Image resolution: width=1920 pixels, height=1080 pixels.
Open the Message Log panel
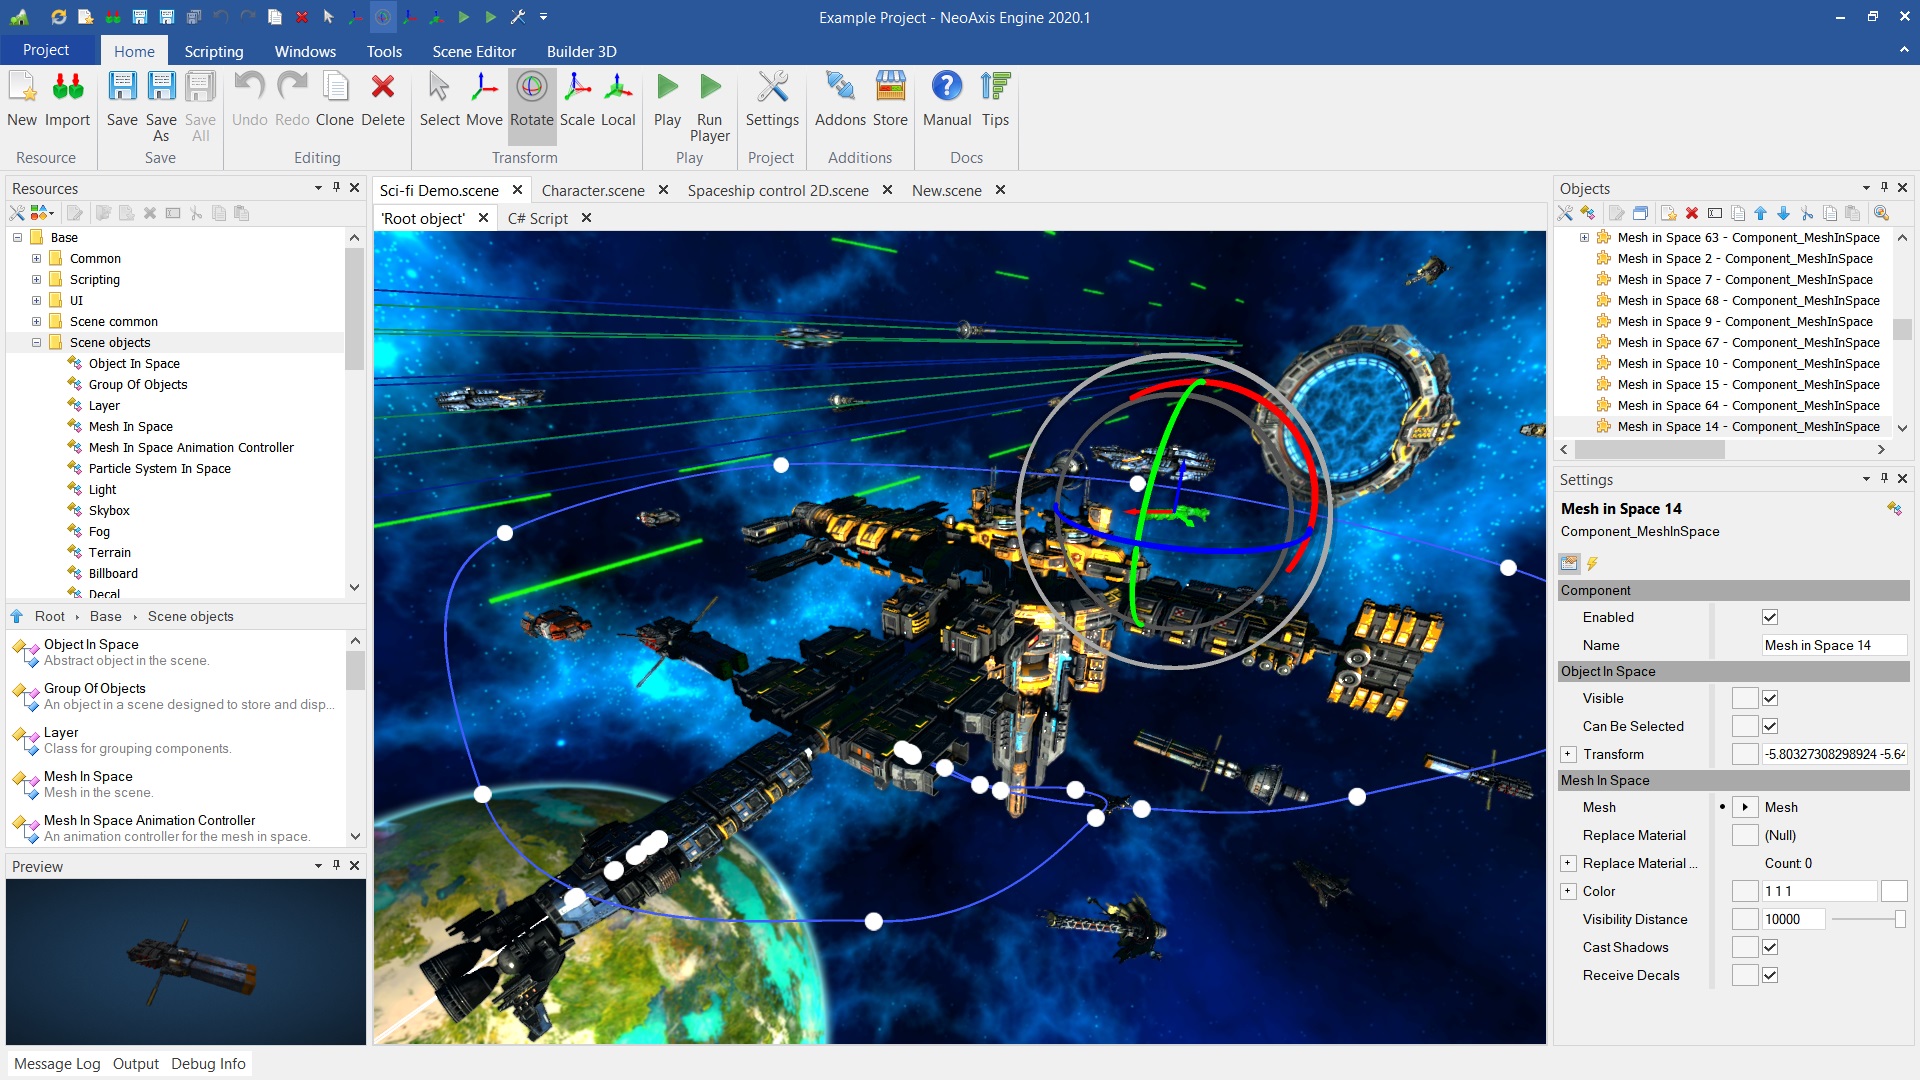[x=57, y=1063]
